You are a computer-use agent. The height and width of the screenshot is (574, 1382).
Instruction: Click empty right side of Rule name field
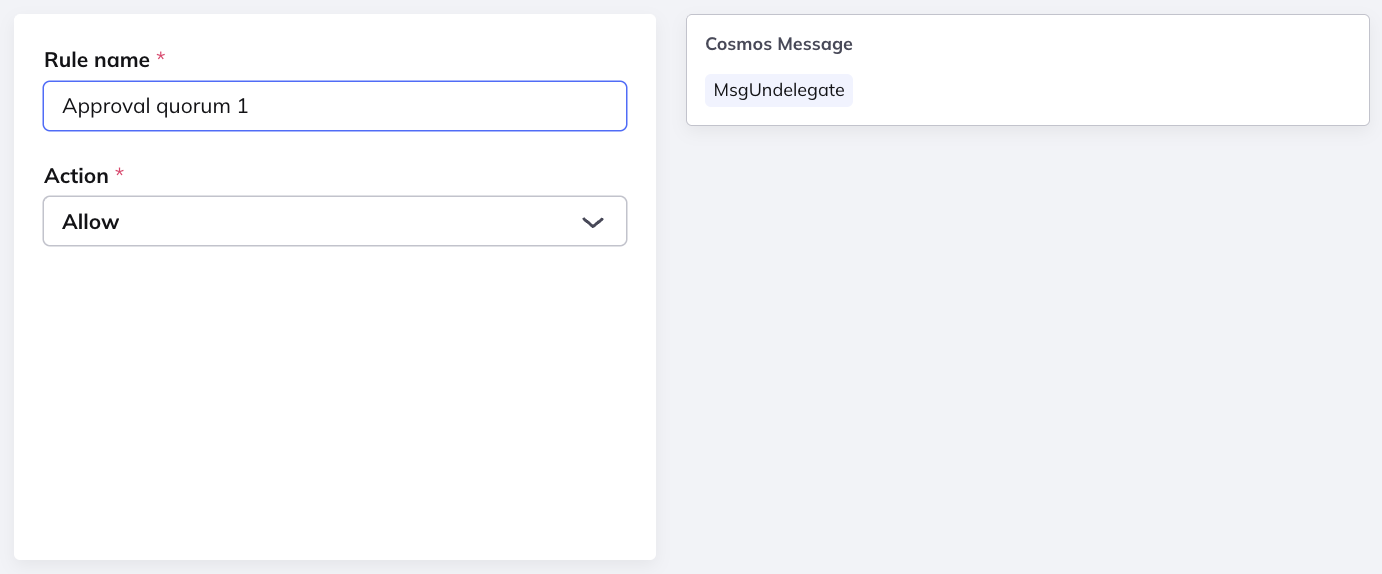[x=500, y=106]
